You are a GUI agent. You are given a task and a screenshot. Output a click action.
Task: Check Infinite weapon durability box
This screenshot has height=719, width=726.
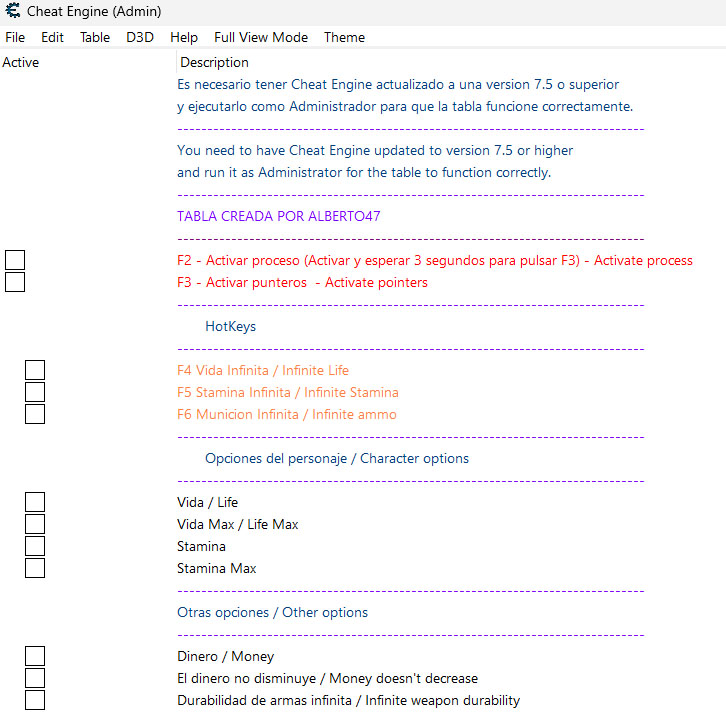click(35, 700)
